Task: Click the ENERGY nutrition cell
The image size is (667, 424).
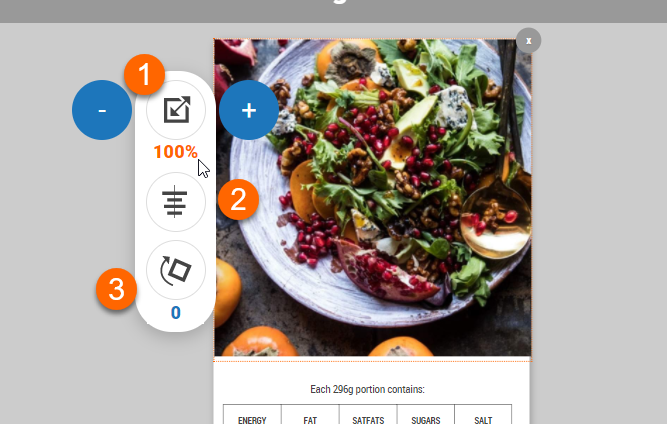Action: click(x=252, y=415)
